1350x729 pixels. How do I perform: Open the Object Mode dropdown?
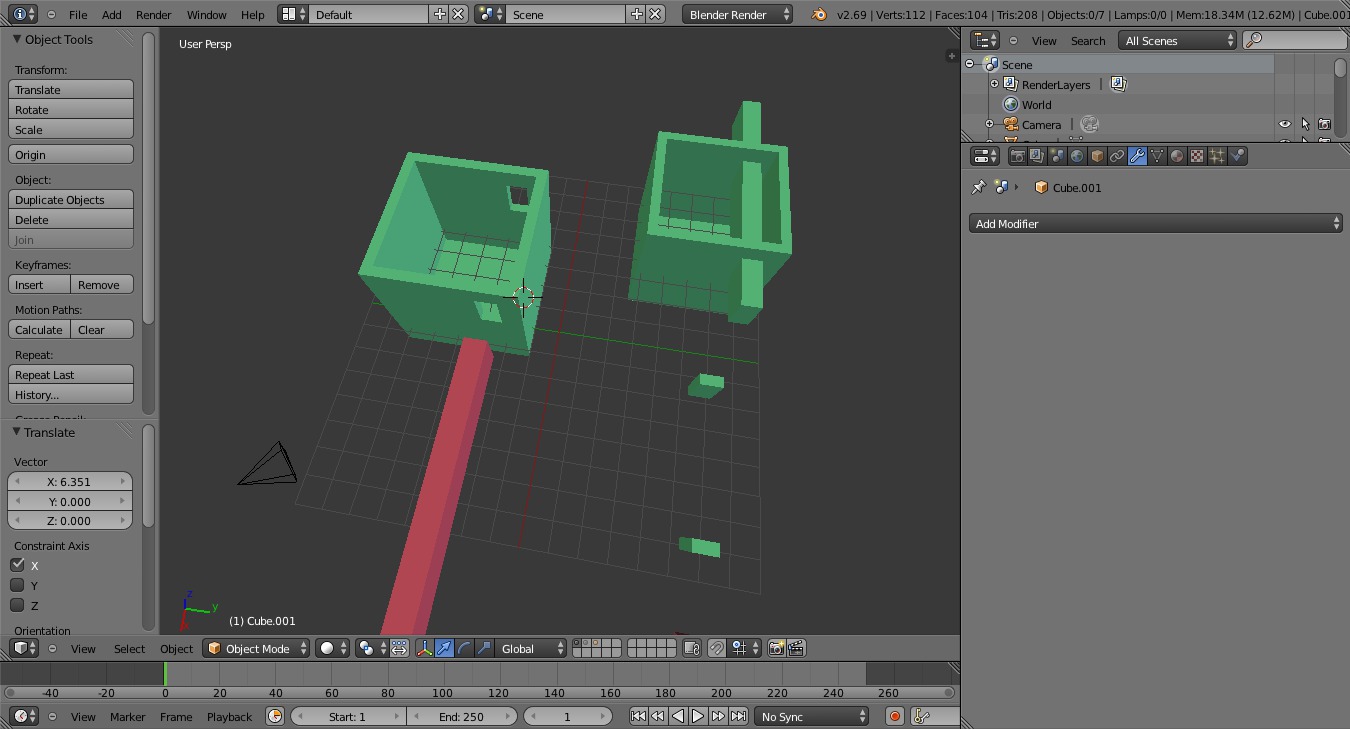pos(256,648)
